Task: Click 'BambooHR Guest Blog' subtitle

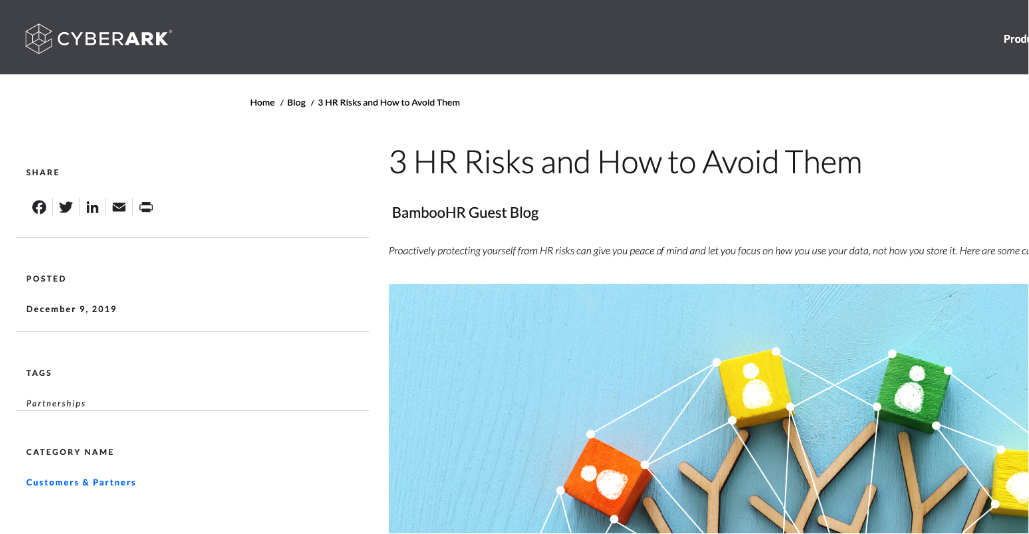Action: [x=465, y=213]
